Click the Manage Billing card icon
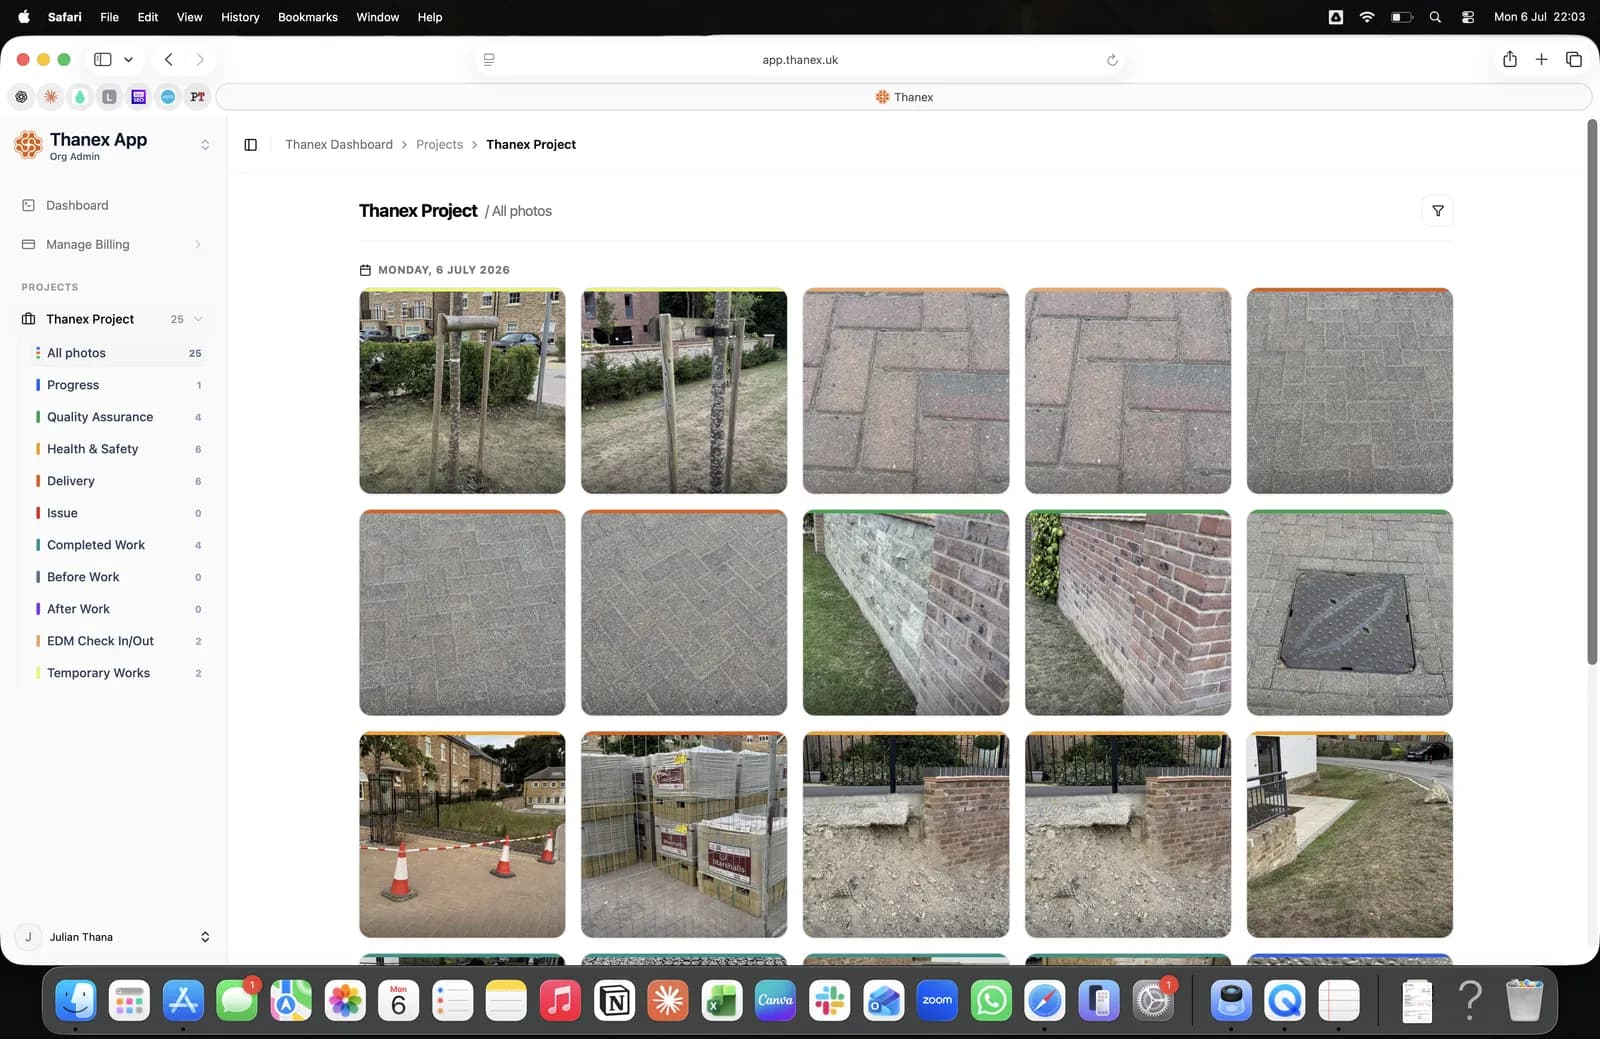This screenshot has height=1039, width=1600. click(29, 244)
